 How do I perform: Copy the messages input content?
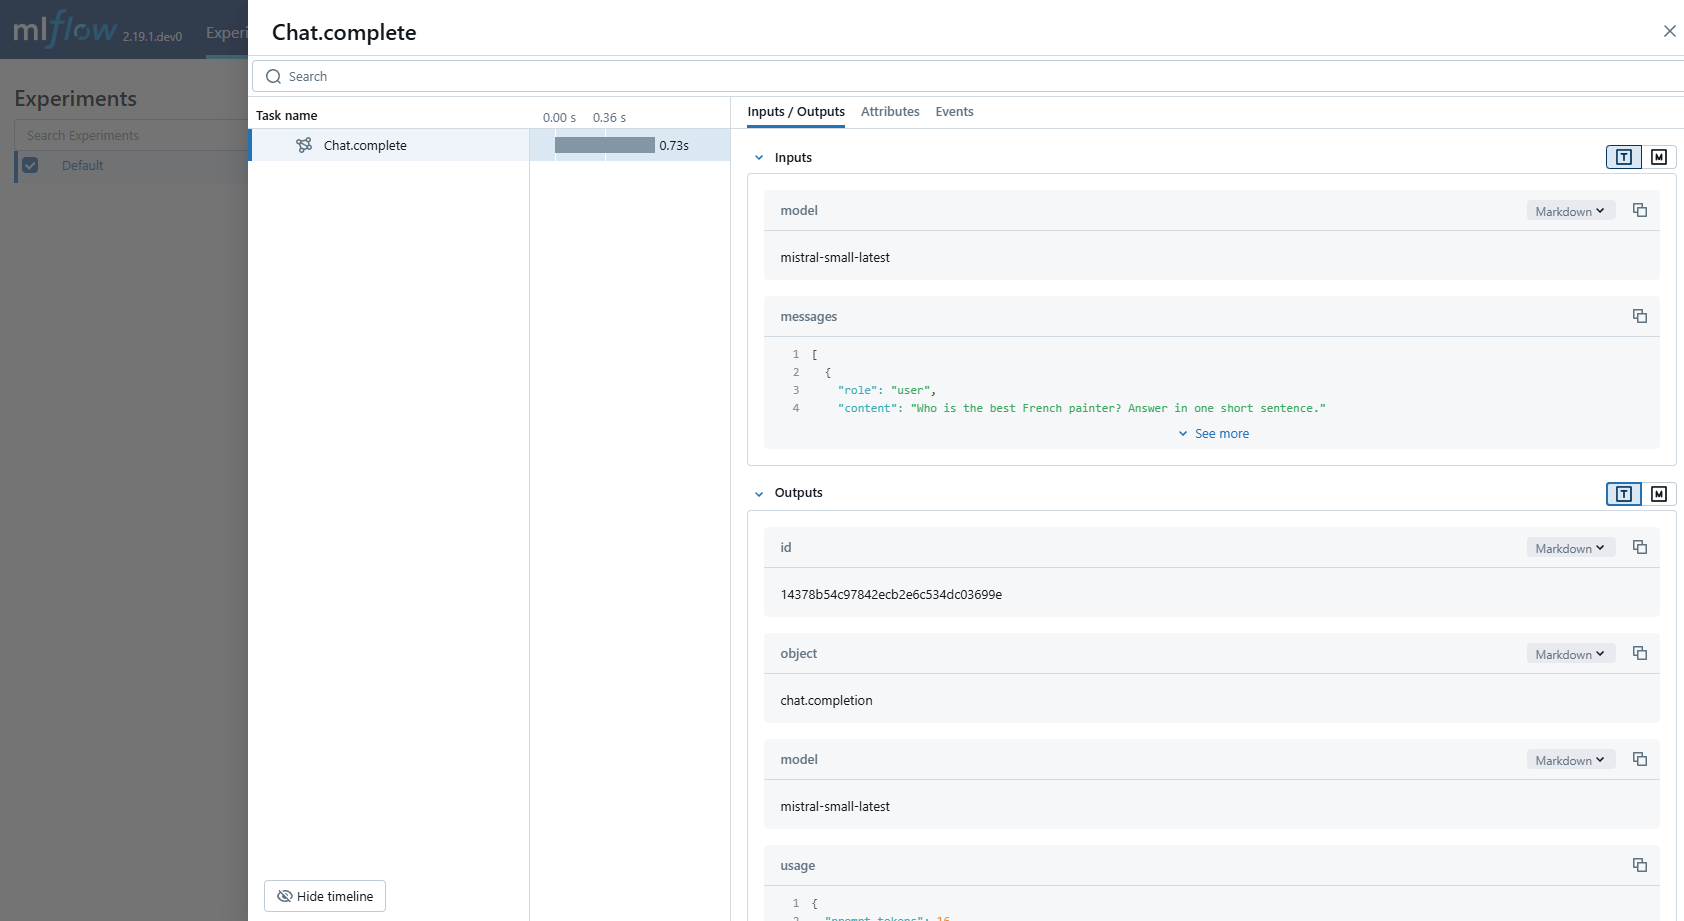point(1639,316)
